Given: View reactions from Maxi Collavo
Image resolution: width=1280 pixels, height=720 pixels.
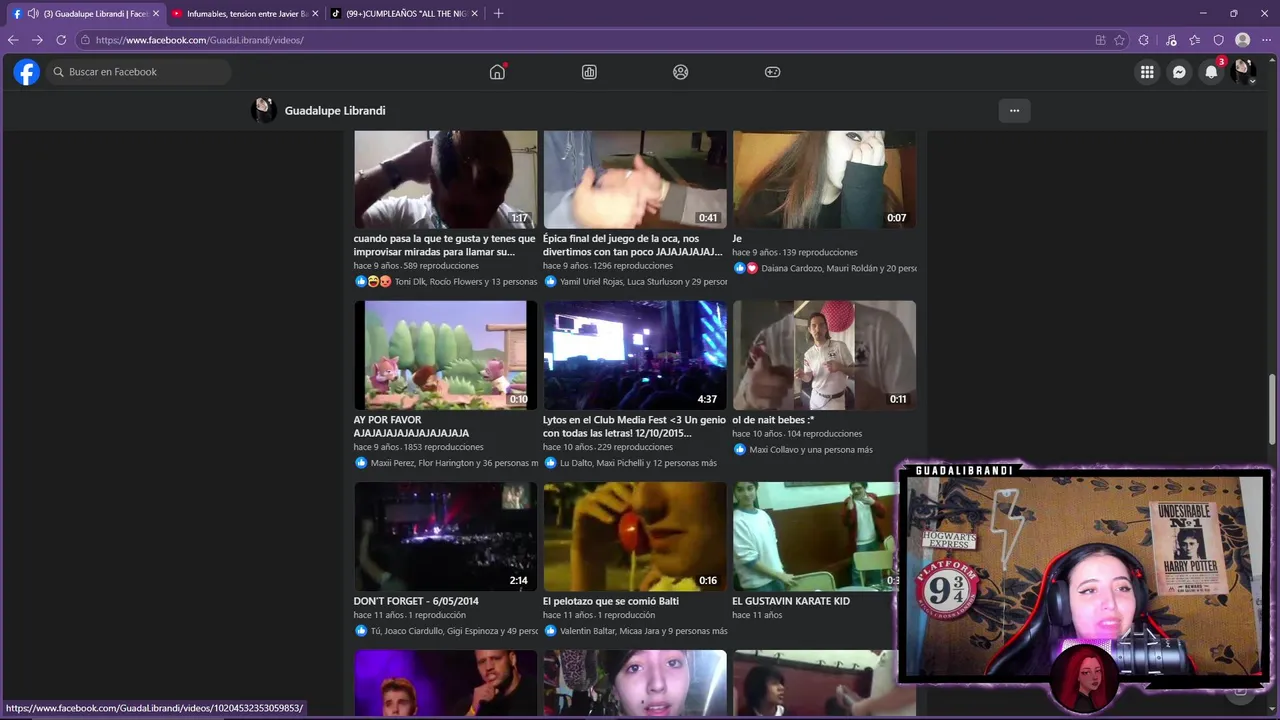Looking at the screenshot, I should click(803, 450).
